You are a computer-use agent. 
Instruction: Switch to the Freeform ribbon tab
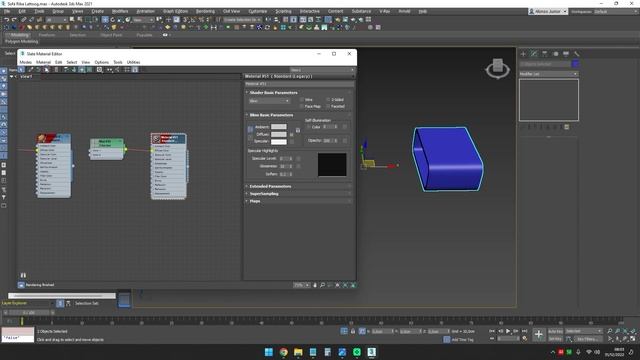coord(47,35)
